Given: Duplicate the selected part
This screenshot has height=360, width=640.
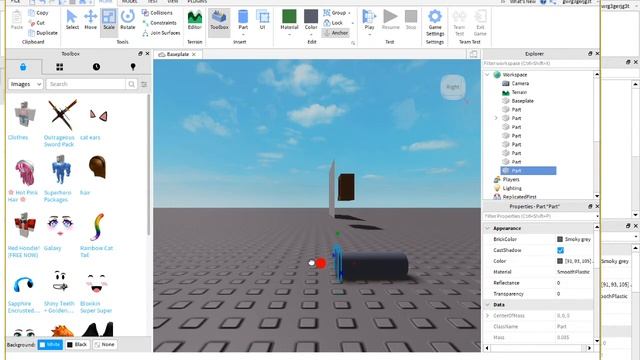Looking at the screenshot, I should pos(43,33).
